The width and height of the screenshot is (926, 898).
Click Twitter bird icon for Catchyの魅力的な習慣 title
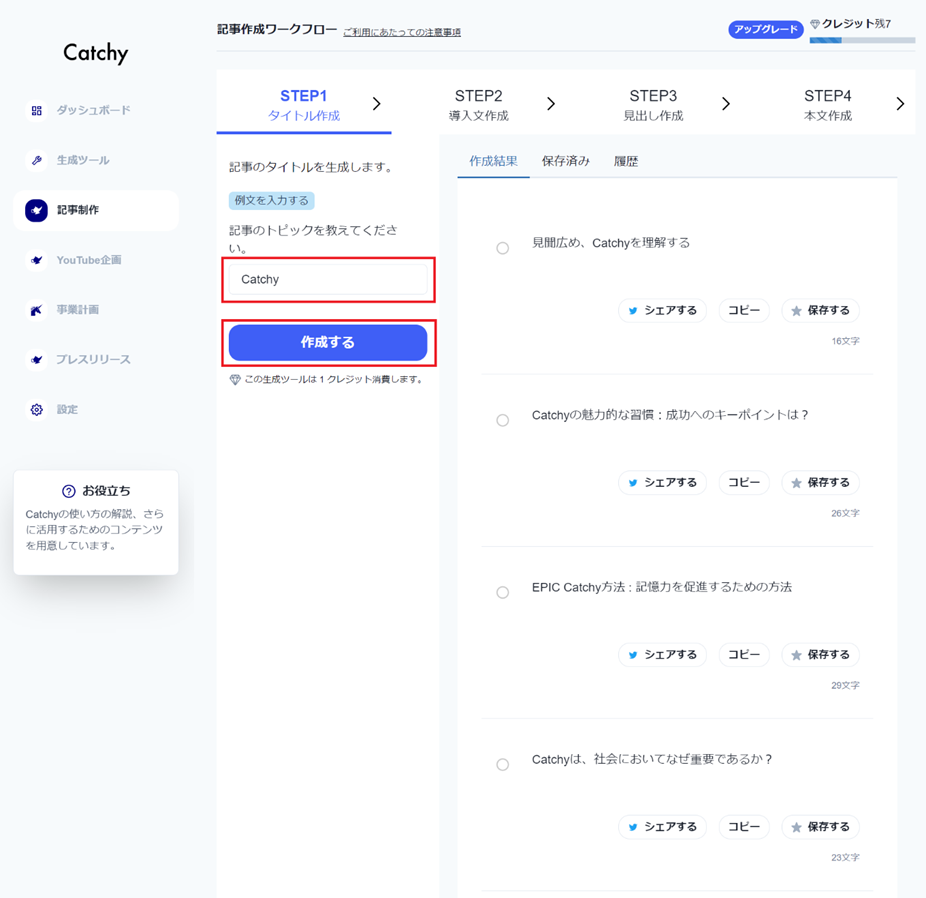(633, 483)
